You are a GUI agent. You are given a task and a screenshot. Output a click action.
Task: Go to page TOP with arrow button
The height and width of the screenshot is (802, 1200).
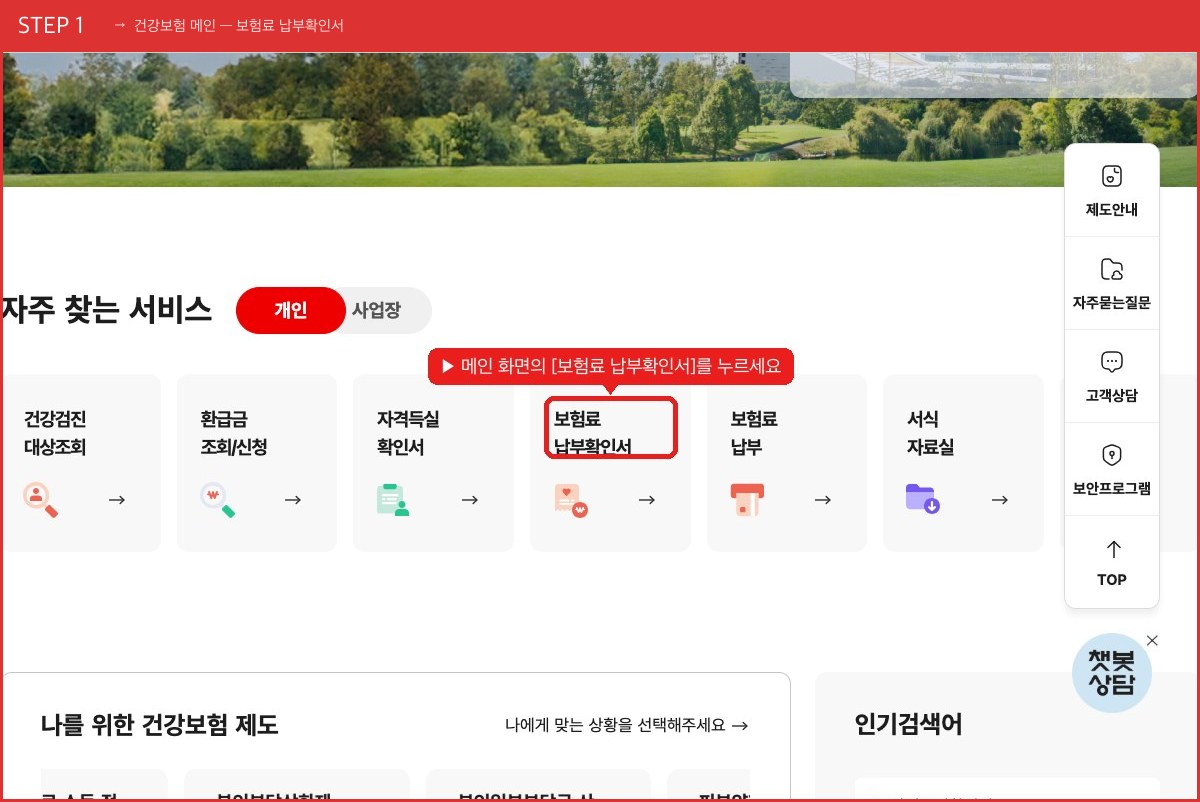1112,562
